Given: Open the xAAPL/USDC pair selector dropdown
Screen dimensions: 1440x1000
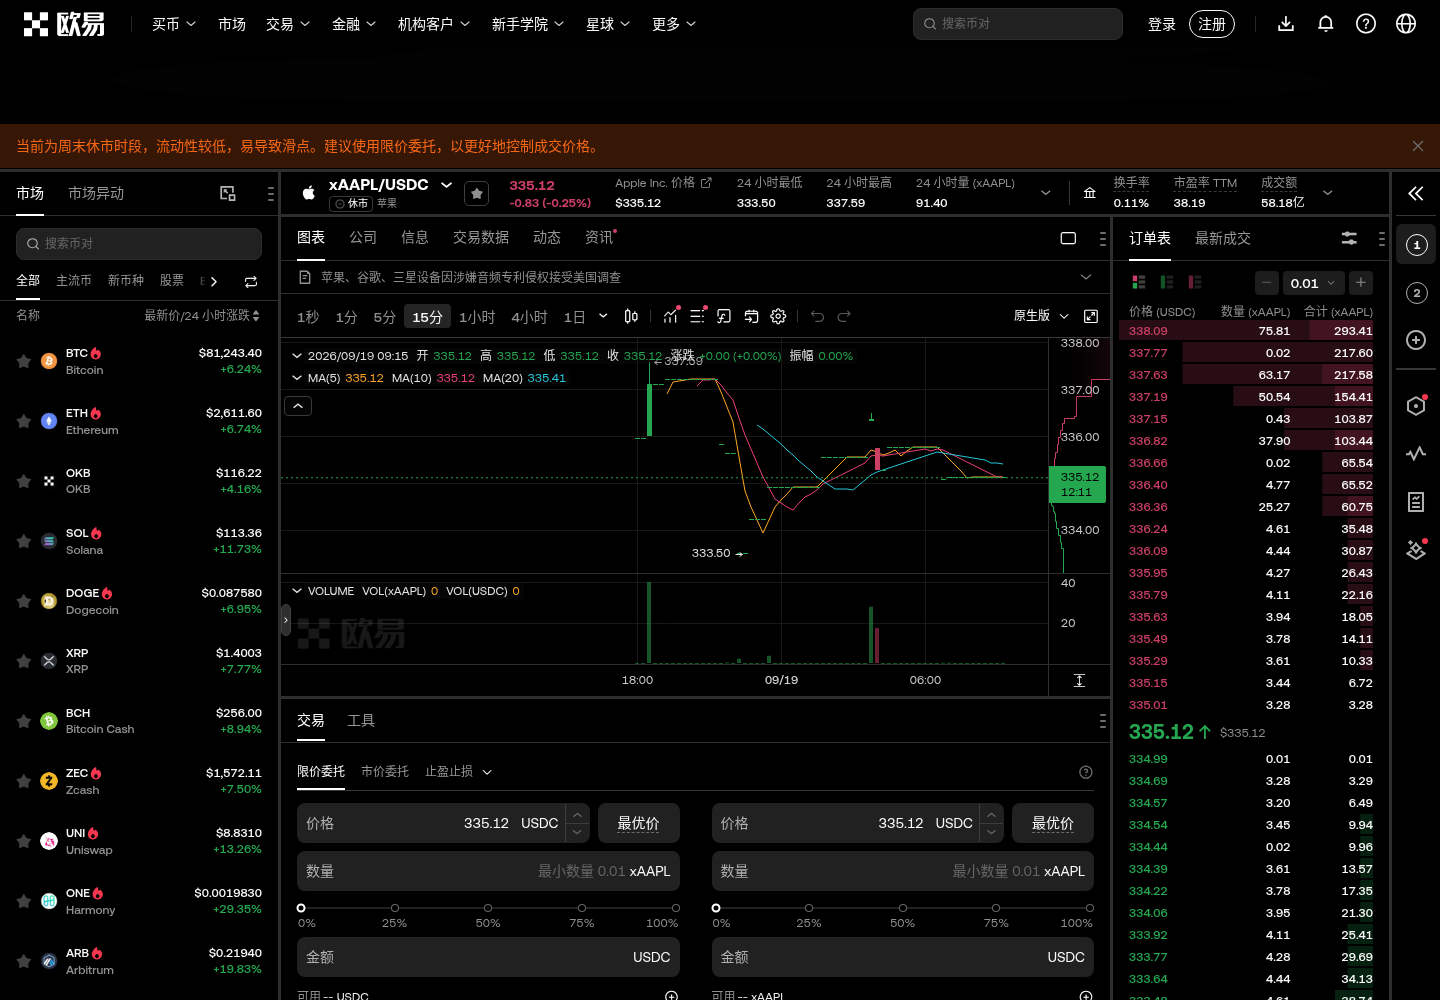Looking at the screenshot, I should pyautogui.click(x=446, y=185).
